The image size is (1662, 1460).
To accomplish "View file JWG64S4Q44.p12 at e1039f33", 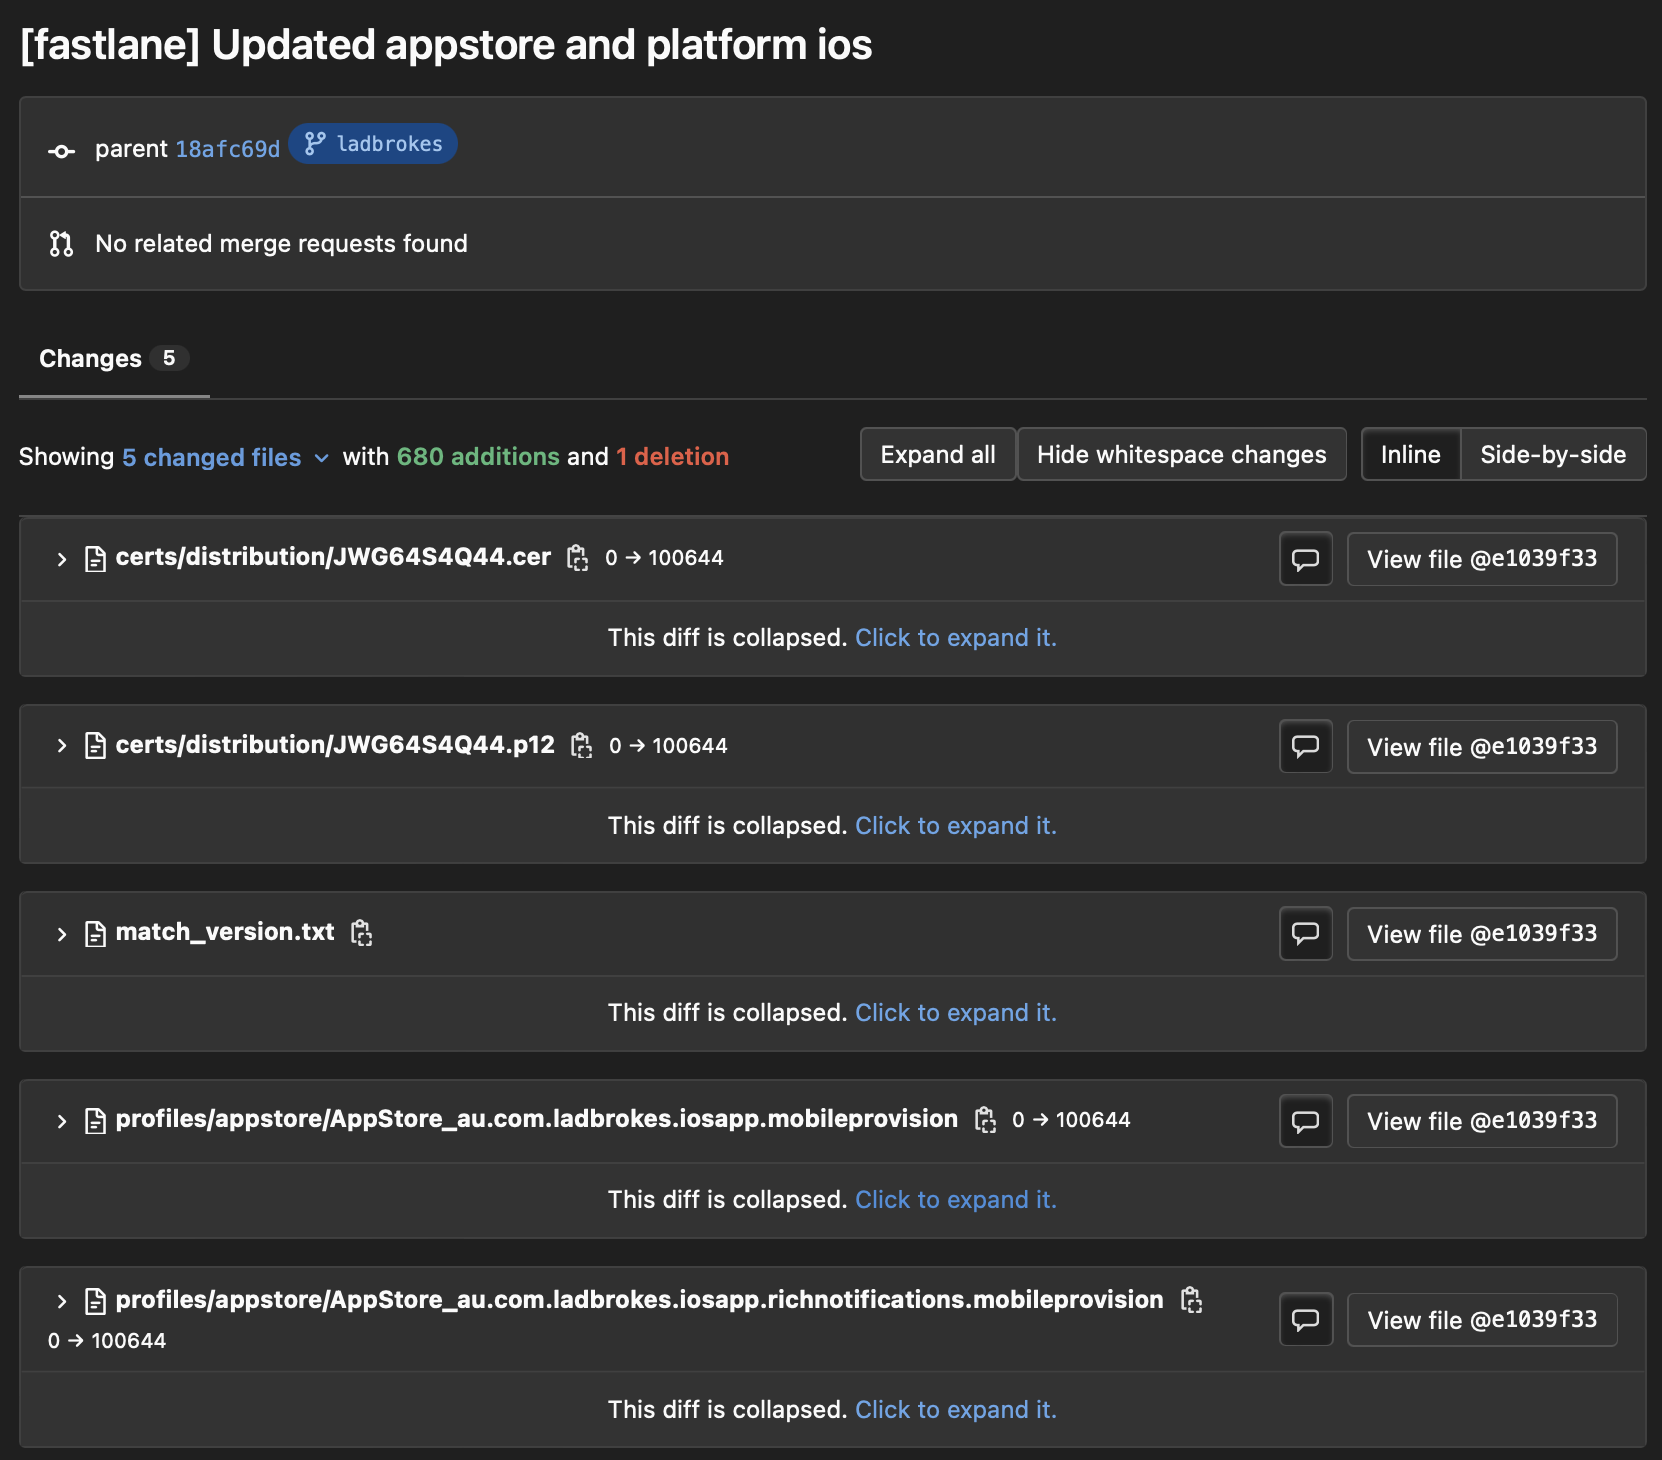I will point(1482,747).
